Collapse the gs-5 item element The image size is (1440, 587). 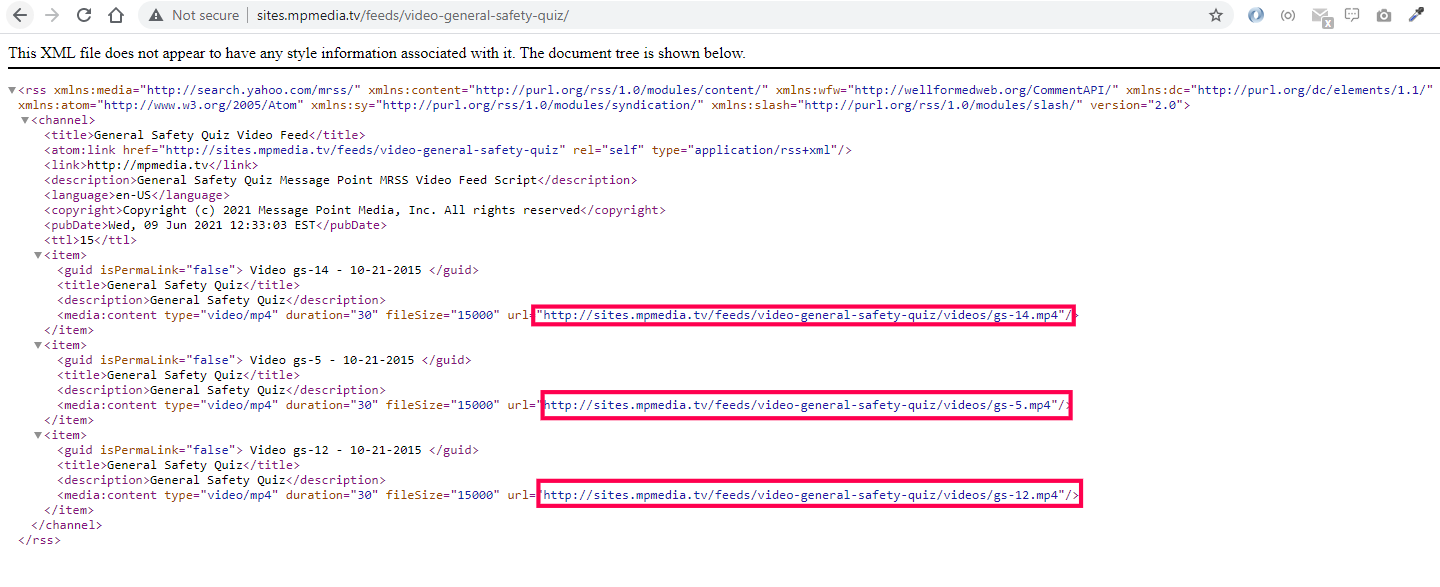click(x=38, y=345)
